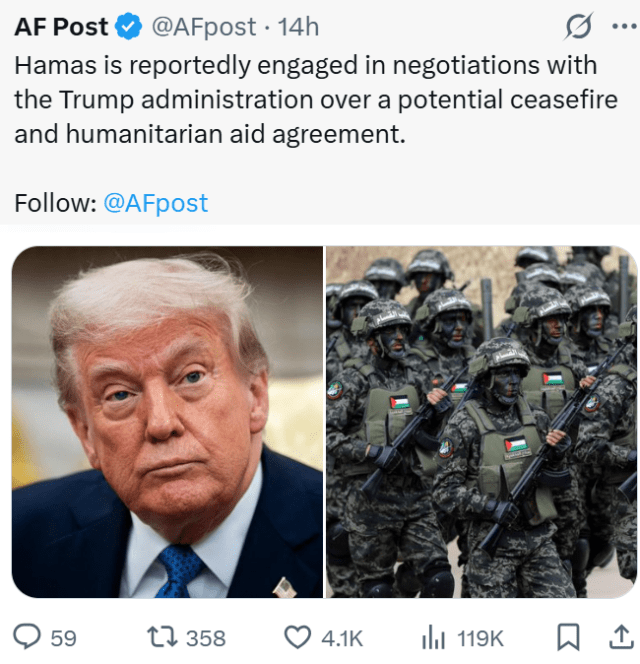Click the @AFpost handle in the header
Image resolution: width=640 pixels, height=664 pixels.
[x=204, y=28]
